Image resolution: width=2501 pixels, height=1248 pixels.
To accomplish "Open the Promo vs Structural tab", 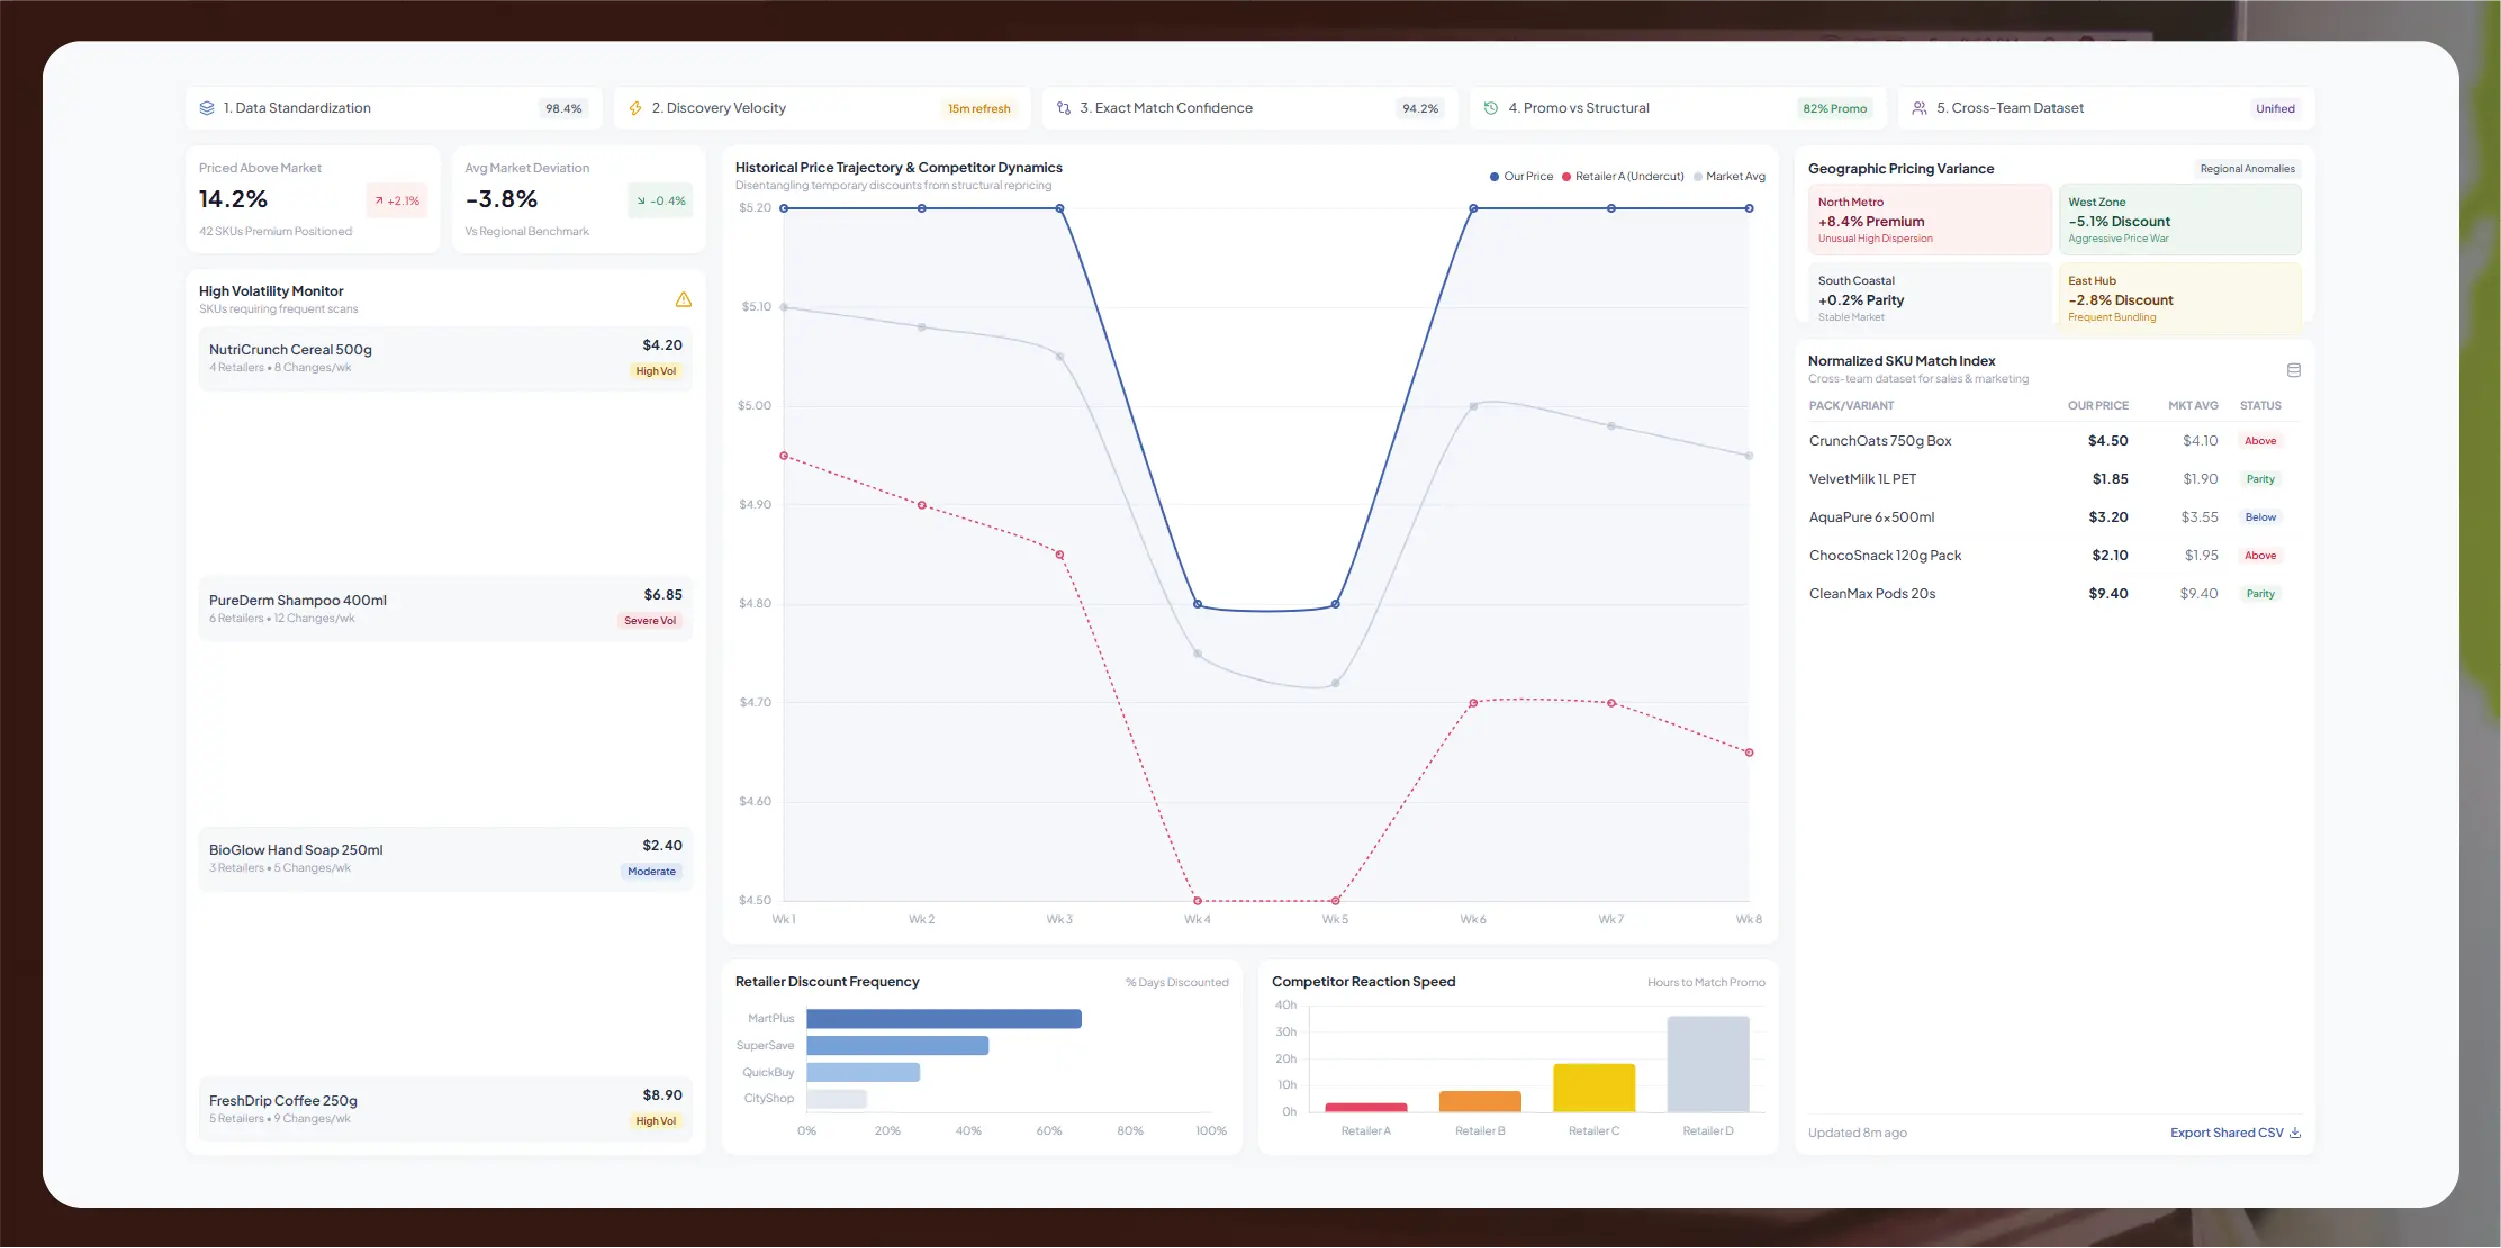I will point(1678,108).
